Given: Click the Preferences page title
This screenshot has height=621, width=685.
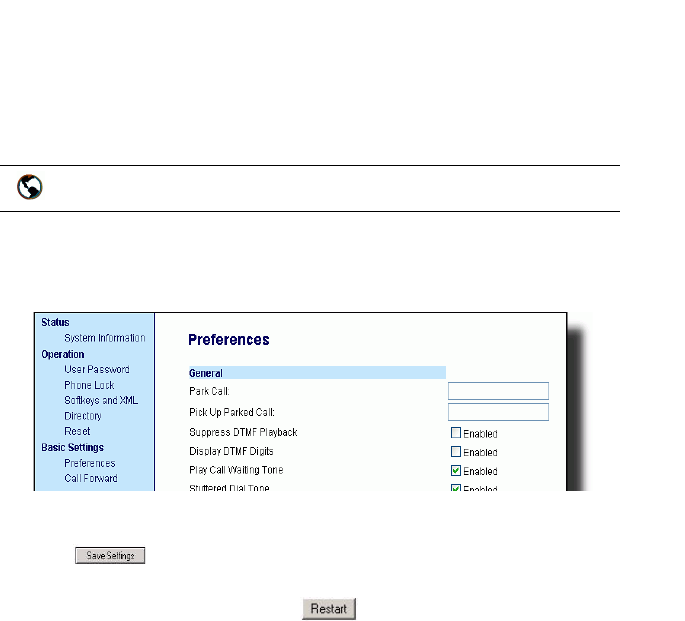Looking at the screenshot, I should 228,340.
